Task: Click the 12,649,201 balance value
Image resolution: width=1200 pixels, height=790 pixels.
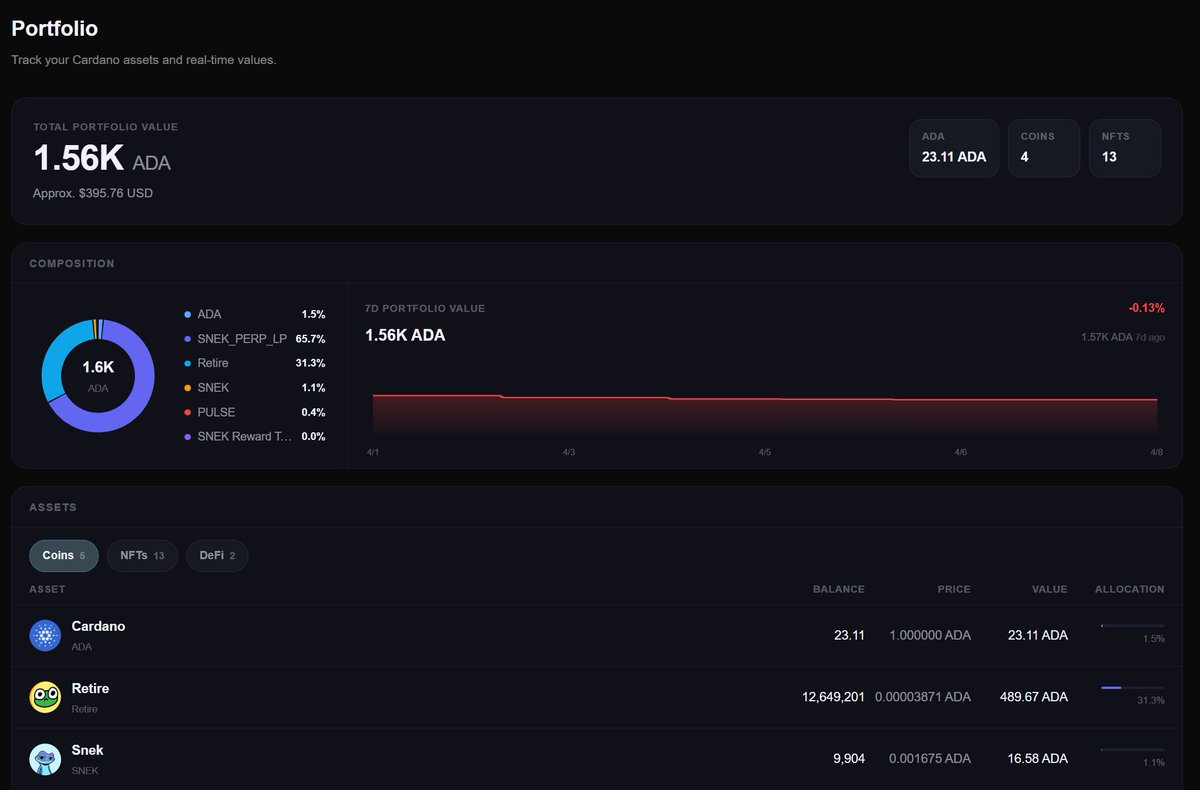Action: point(833,697)
